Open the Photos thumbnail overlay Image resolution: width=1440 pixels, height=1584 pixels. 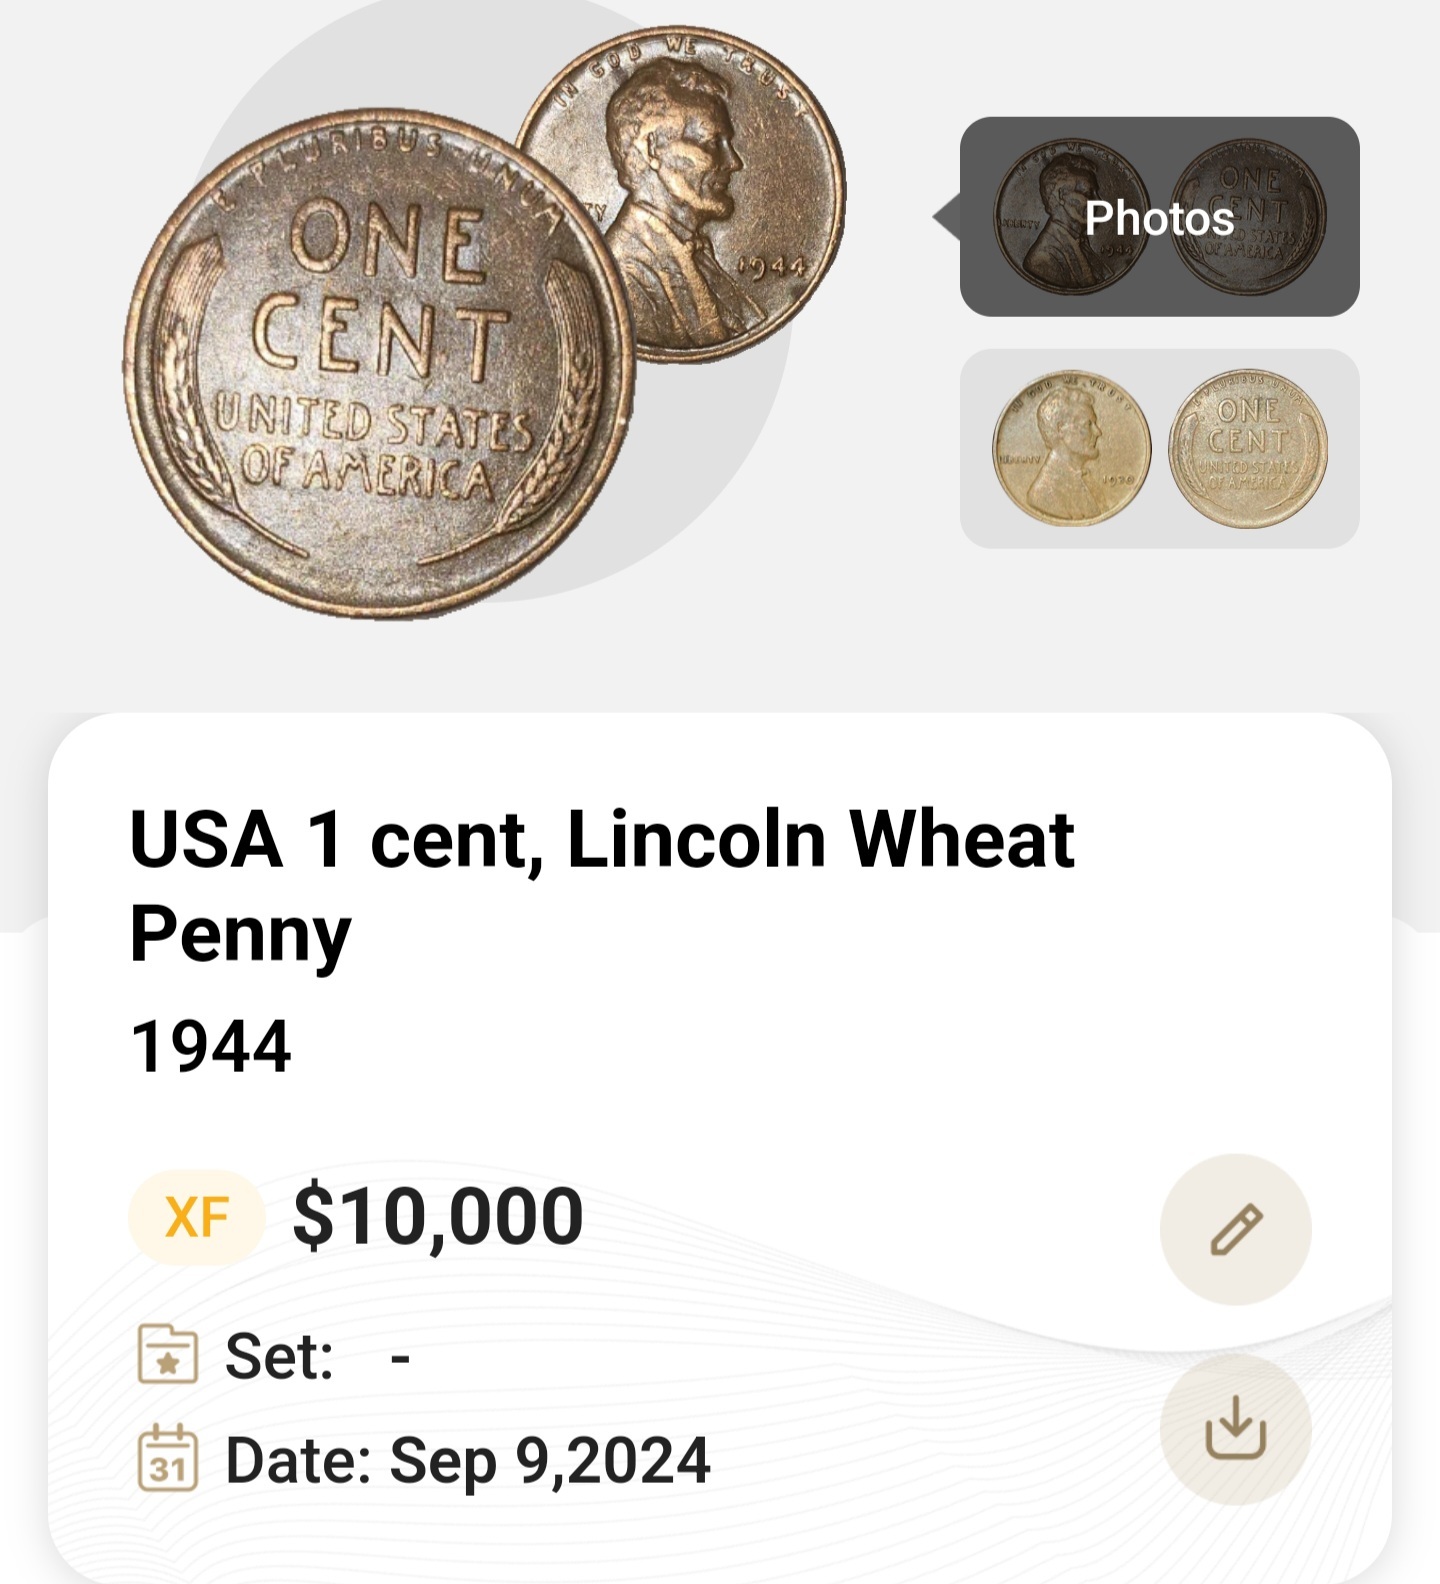point(1159,217)
